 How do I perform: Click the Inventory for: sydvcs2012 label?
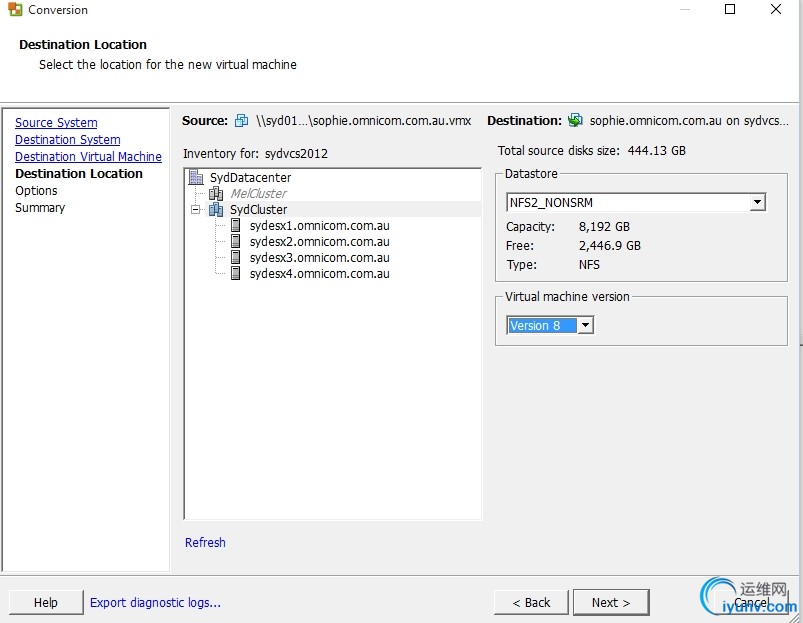pyautogui.click(x=255, y=154)
